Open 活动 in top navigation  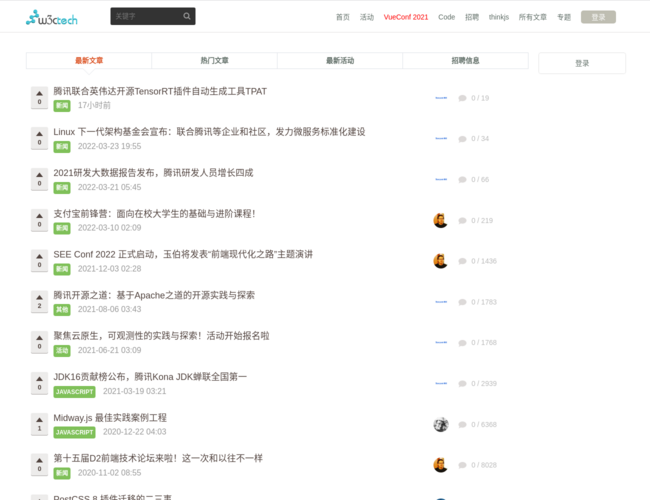[367, 17]
